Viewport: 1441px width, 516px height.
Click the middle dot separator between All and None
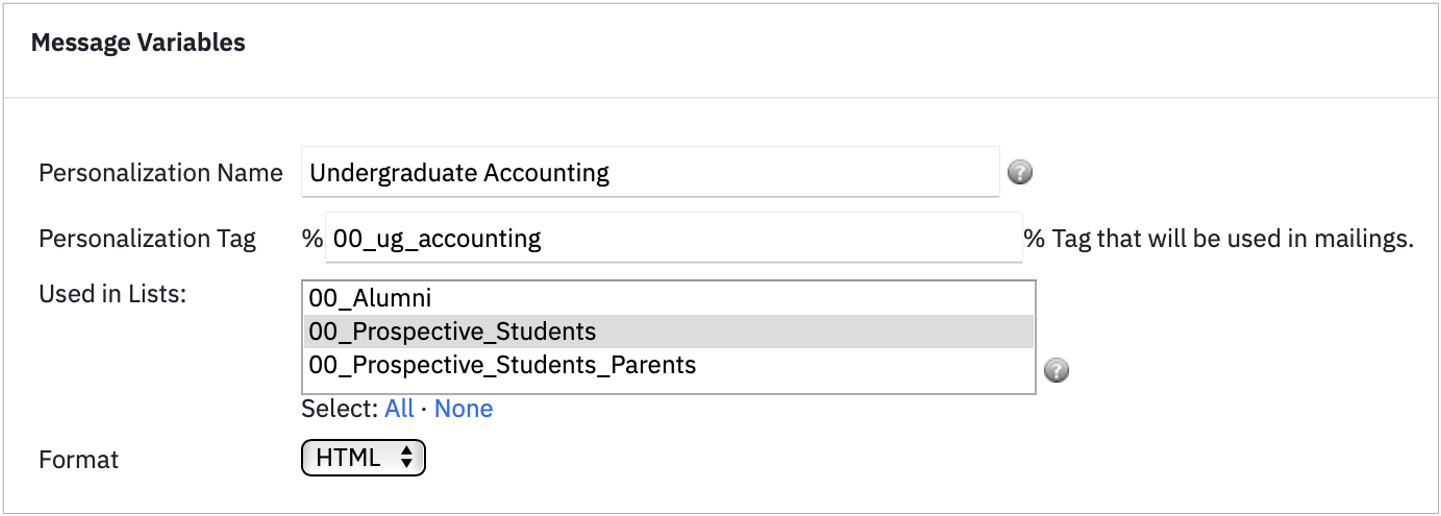tap(424, 409)
